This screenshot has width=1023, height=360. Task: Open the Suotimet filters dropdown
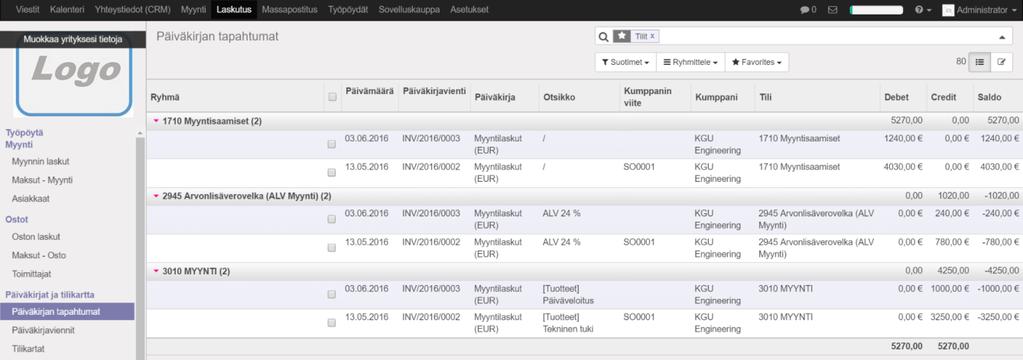click(626, 63)
